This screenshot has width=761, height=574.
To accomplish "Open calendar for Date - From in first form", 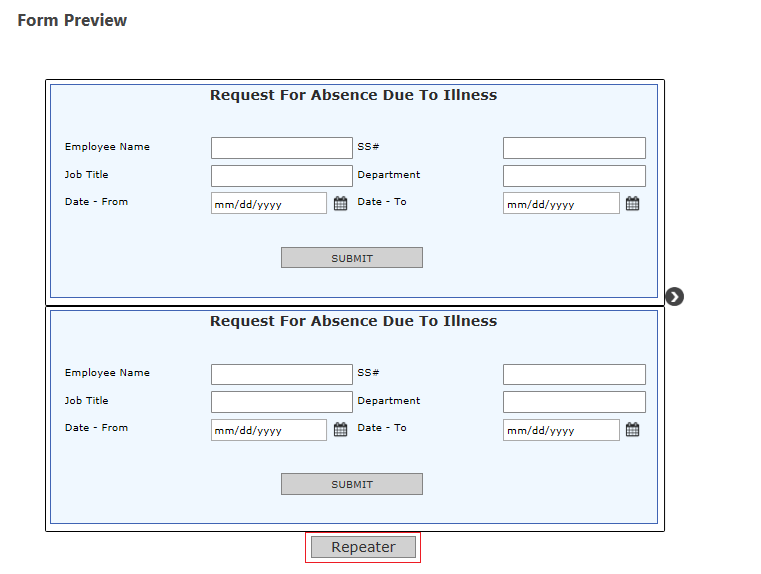I will [x=340, y=204].
